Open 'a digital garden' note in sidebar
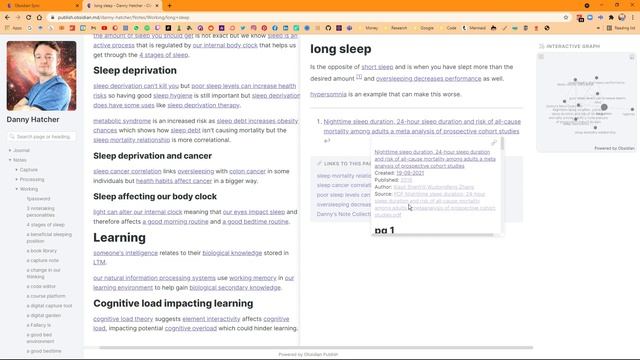 44,316
